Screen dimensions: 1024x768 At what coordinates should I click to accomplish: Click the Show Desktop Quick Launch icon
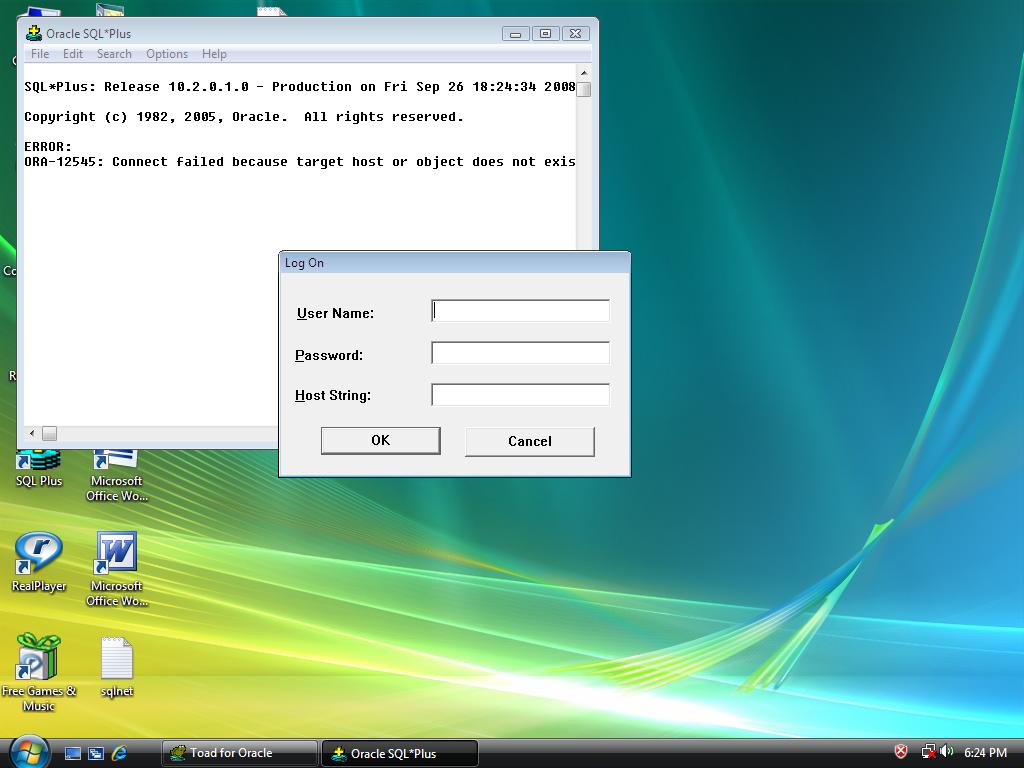pyautogui.click(x=73, y=753)
